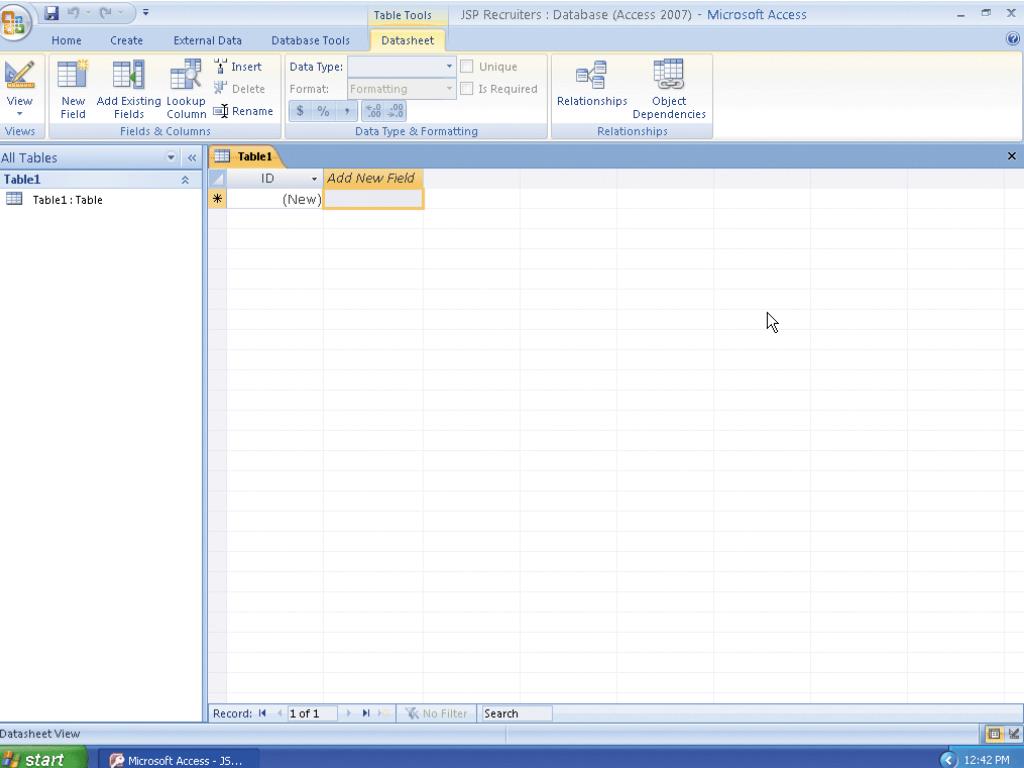The height and width of the screenshot is (768, 1024).
Task: Click the Datasheet ribbon tab
Action: tap(408, 40)
